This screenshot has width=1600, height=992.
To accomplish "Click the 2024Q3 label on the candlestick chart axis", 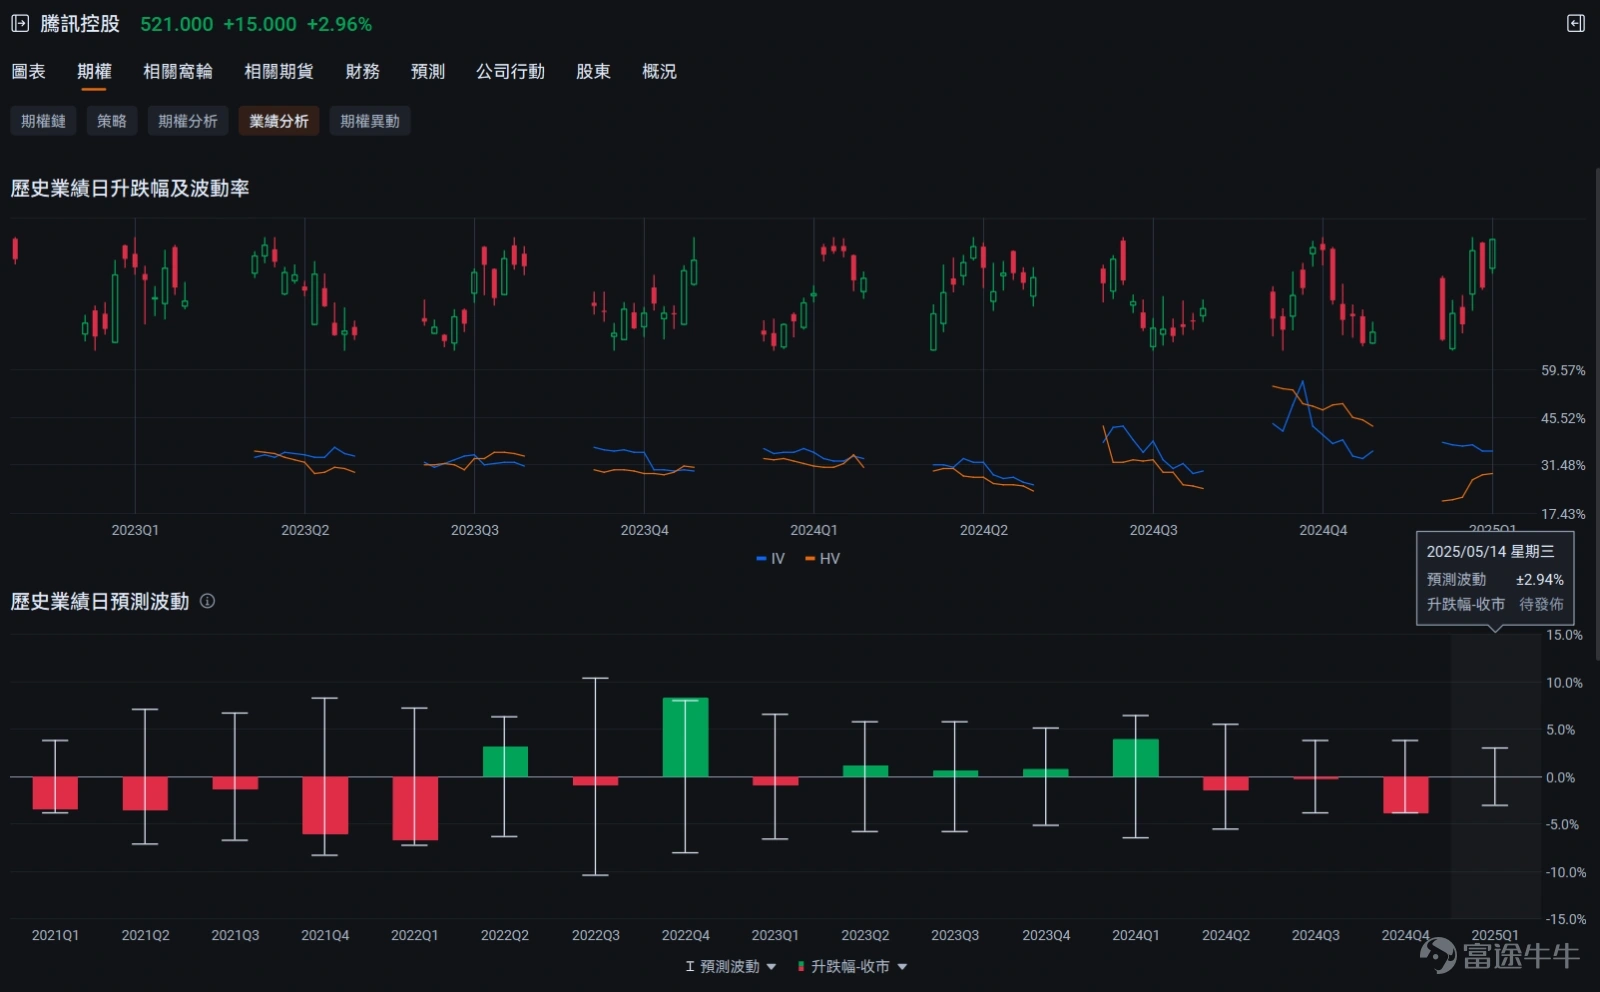I will 1153,530.
